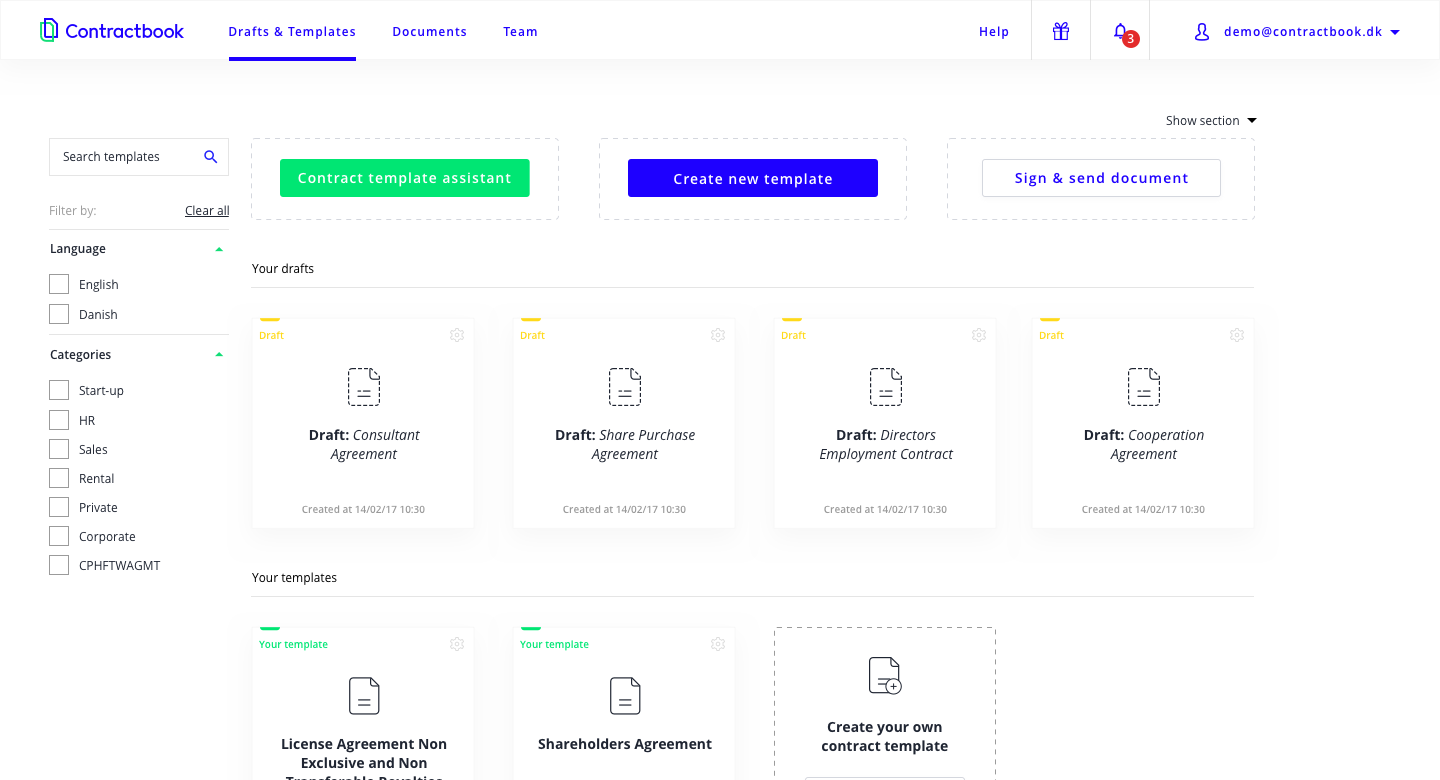Viewport: 1440px width, 780px height.
Task: Toggle the English language filter
Action: tap(59, 284)
